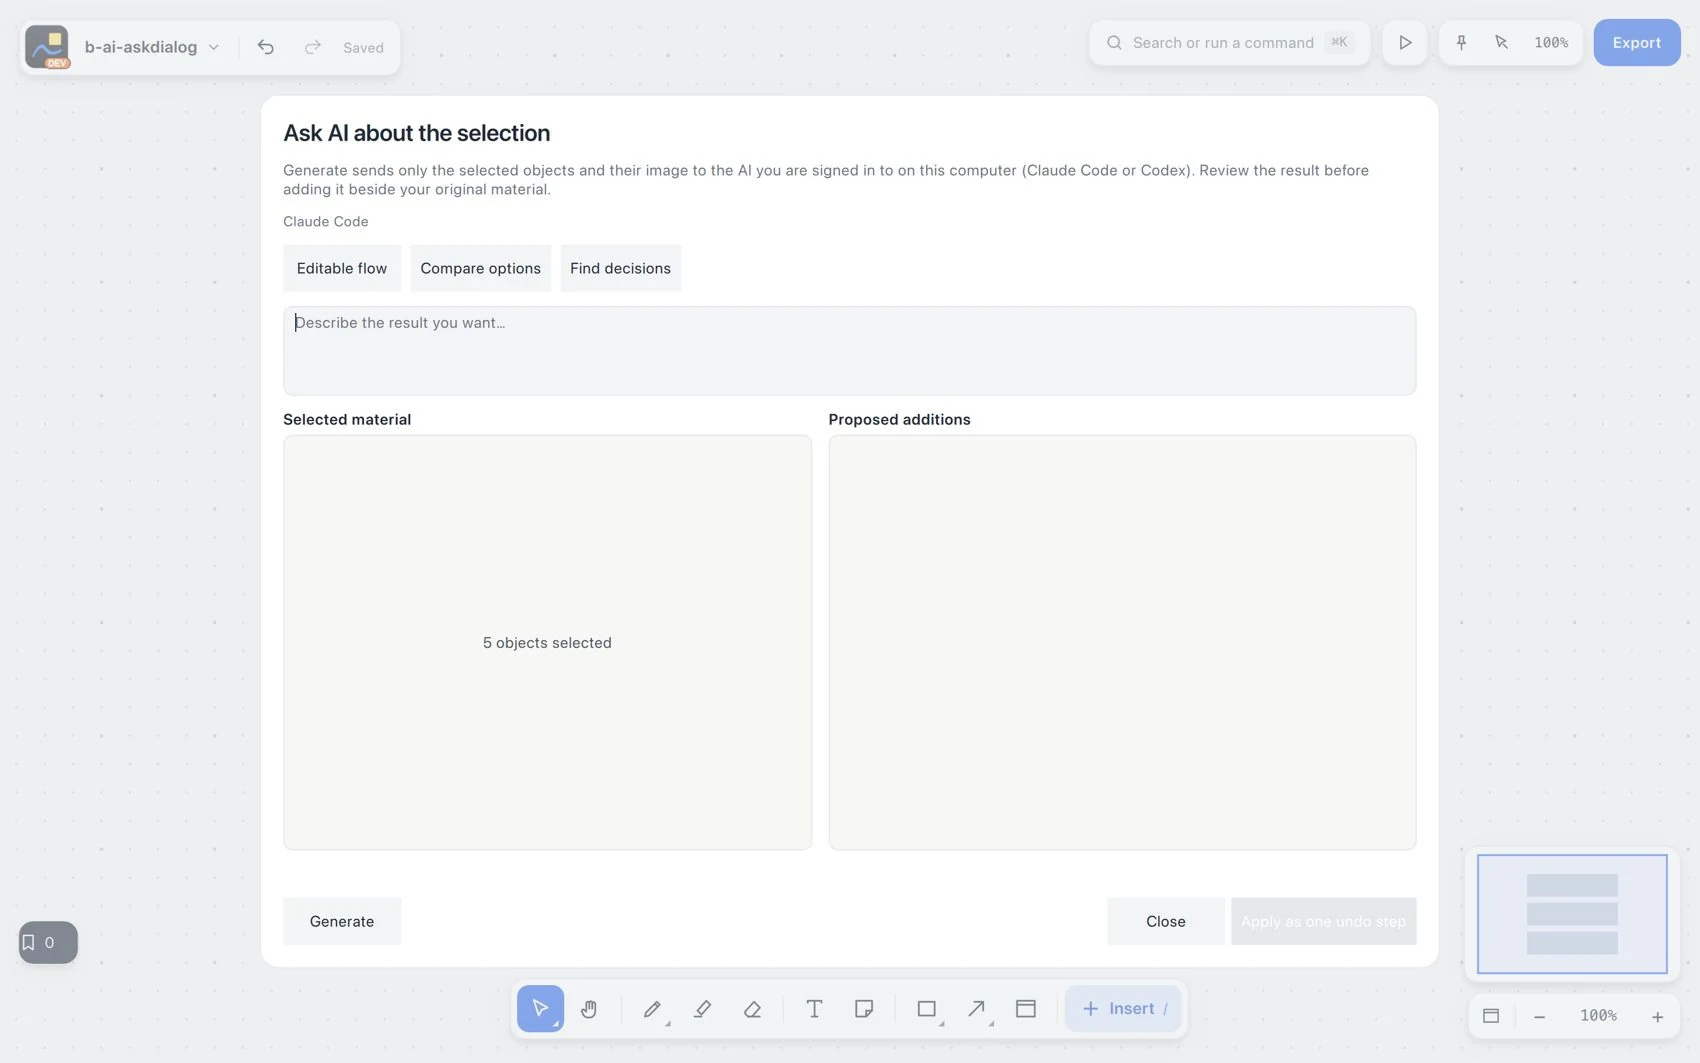Click the Saved status text
1700x1063 pixels.
[363, 47]
